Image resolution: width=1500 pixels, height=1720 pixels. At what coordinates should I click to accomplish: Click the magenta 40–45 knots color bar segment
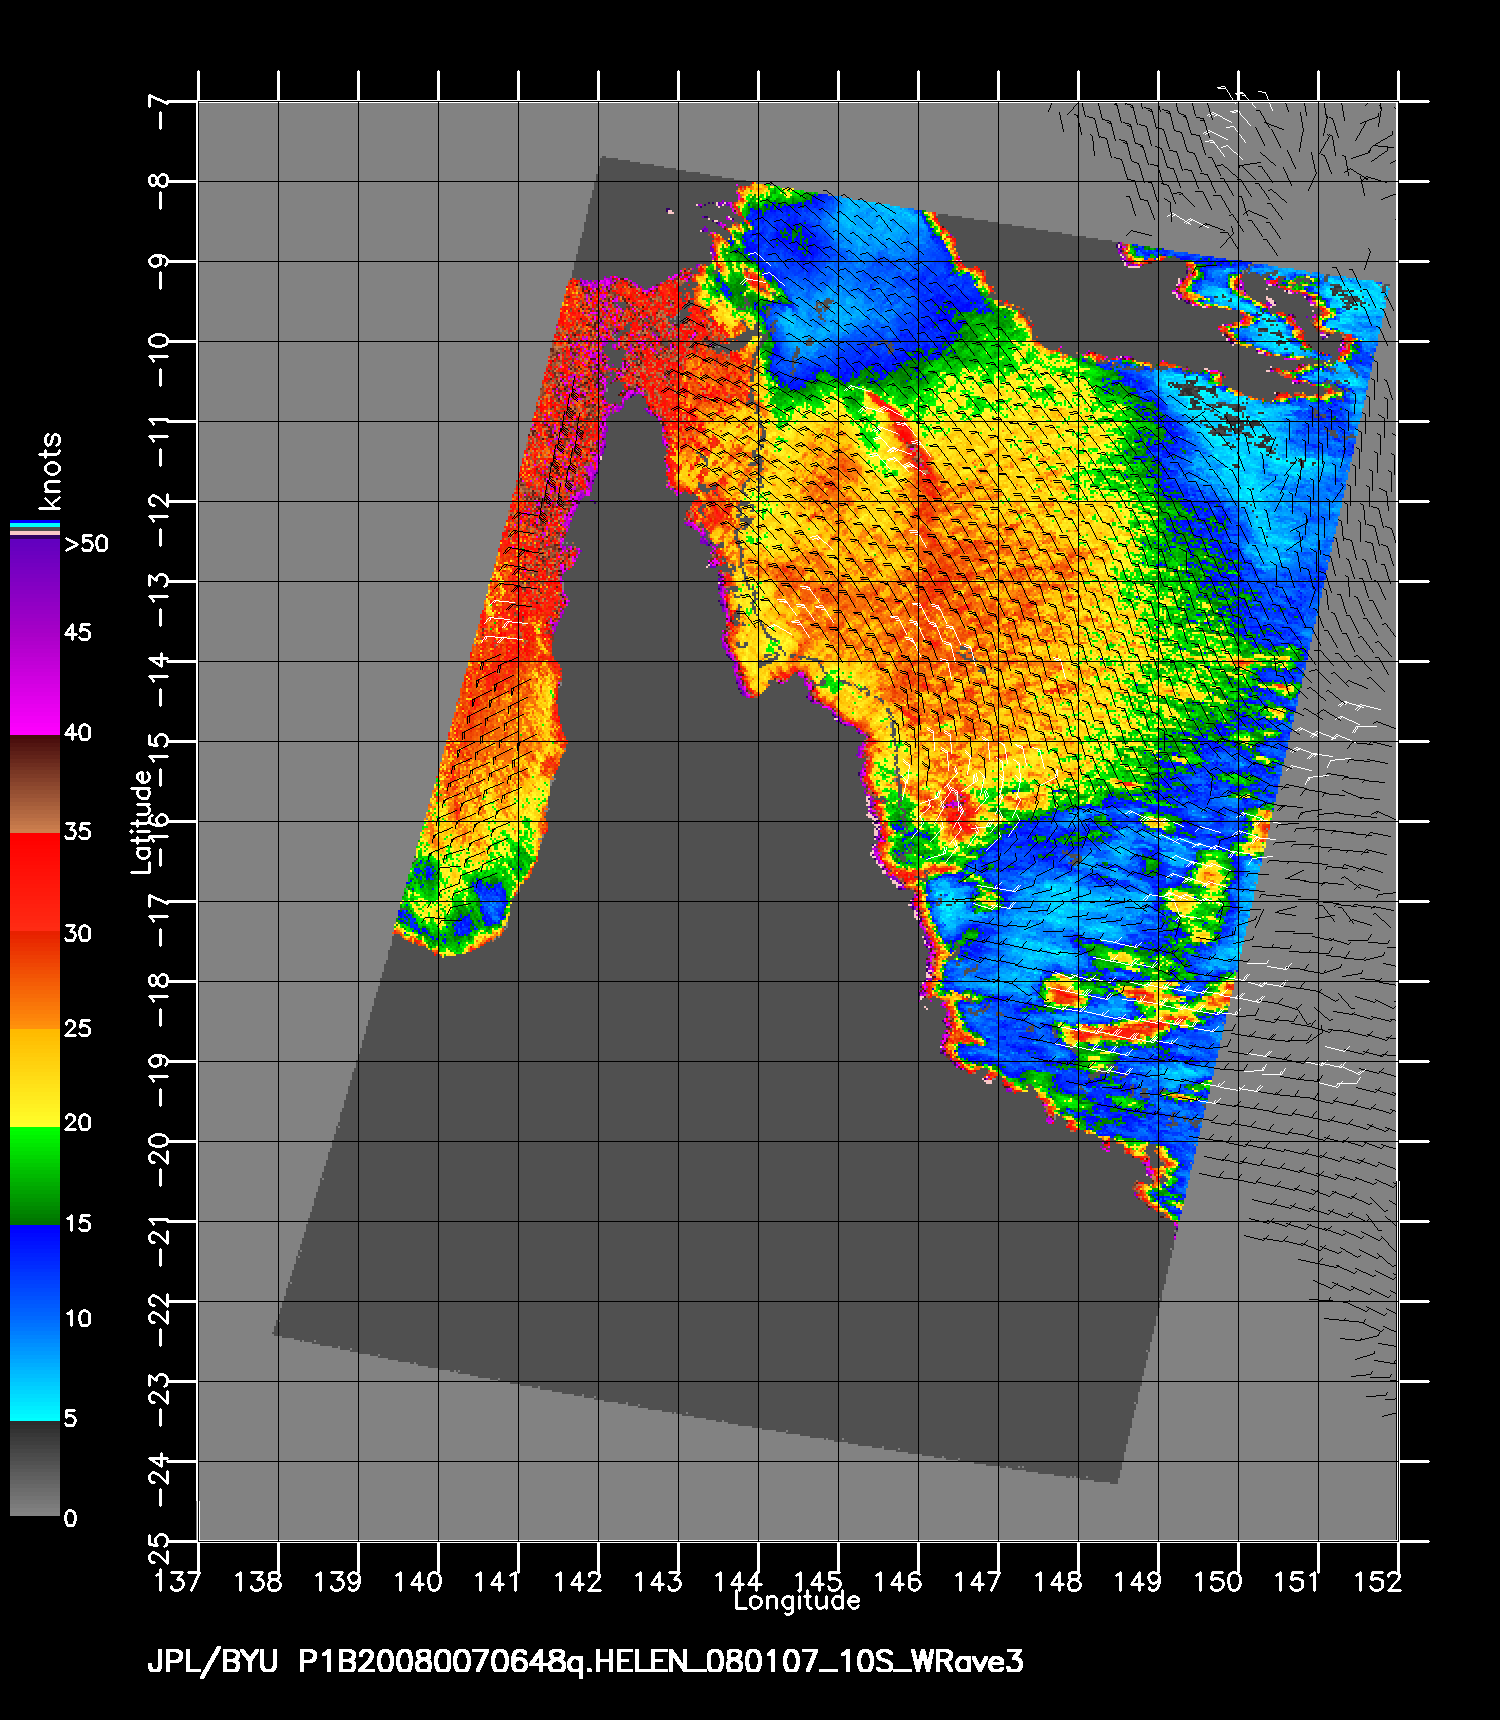(x=35, y=685)
